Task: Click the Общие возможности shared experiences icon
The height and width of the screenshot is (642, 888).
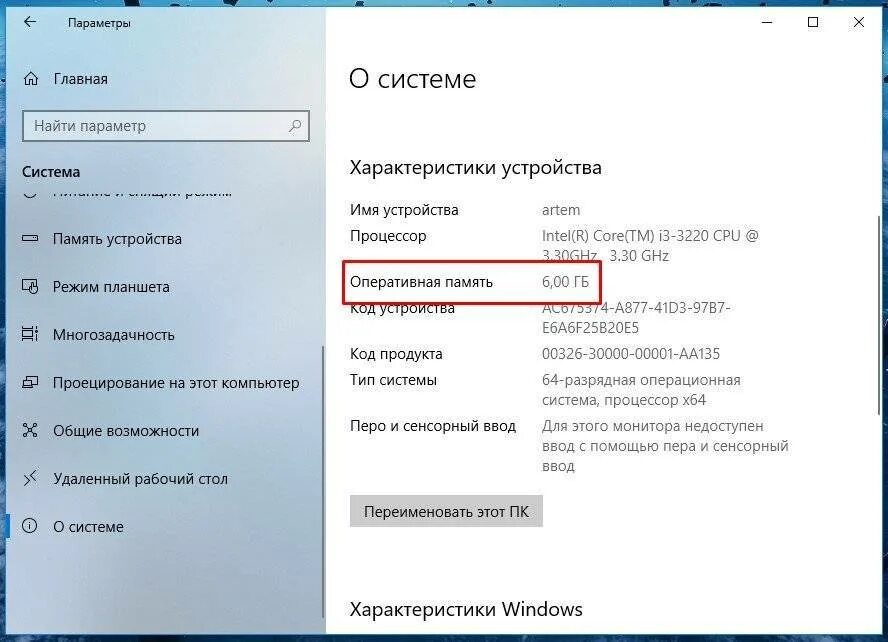Action: coord(30,430)
